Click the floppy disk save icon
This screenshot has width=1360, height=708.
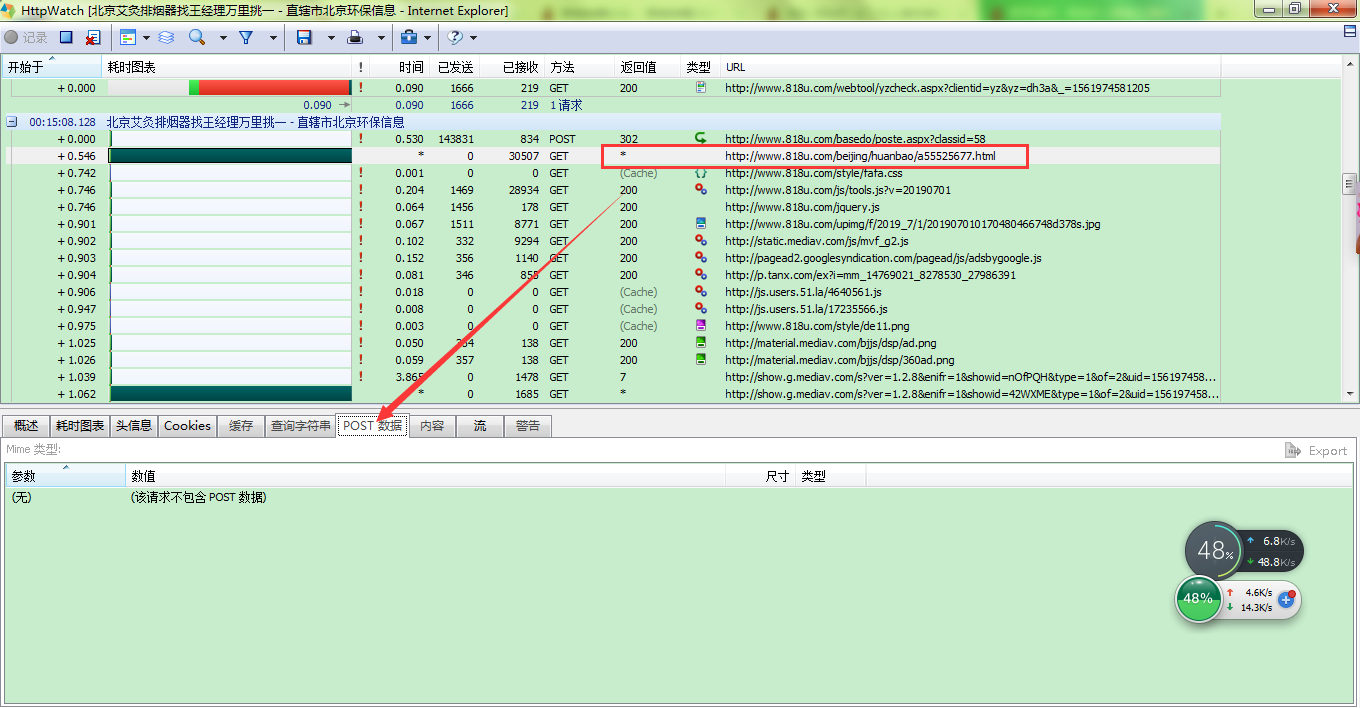(304, 37)
